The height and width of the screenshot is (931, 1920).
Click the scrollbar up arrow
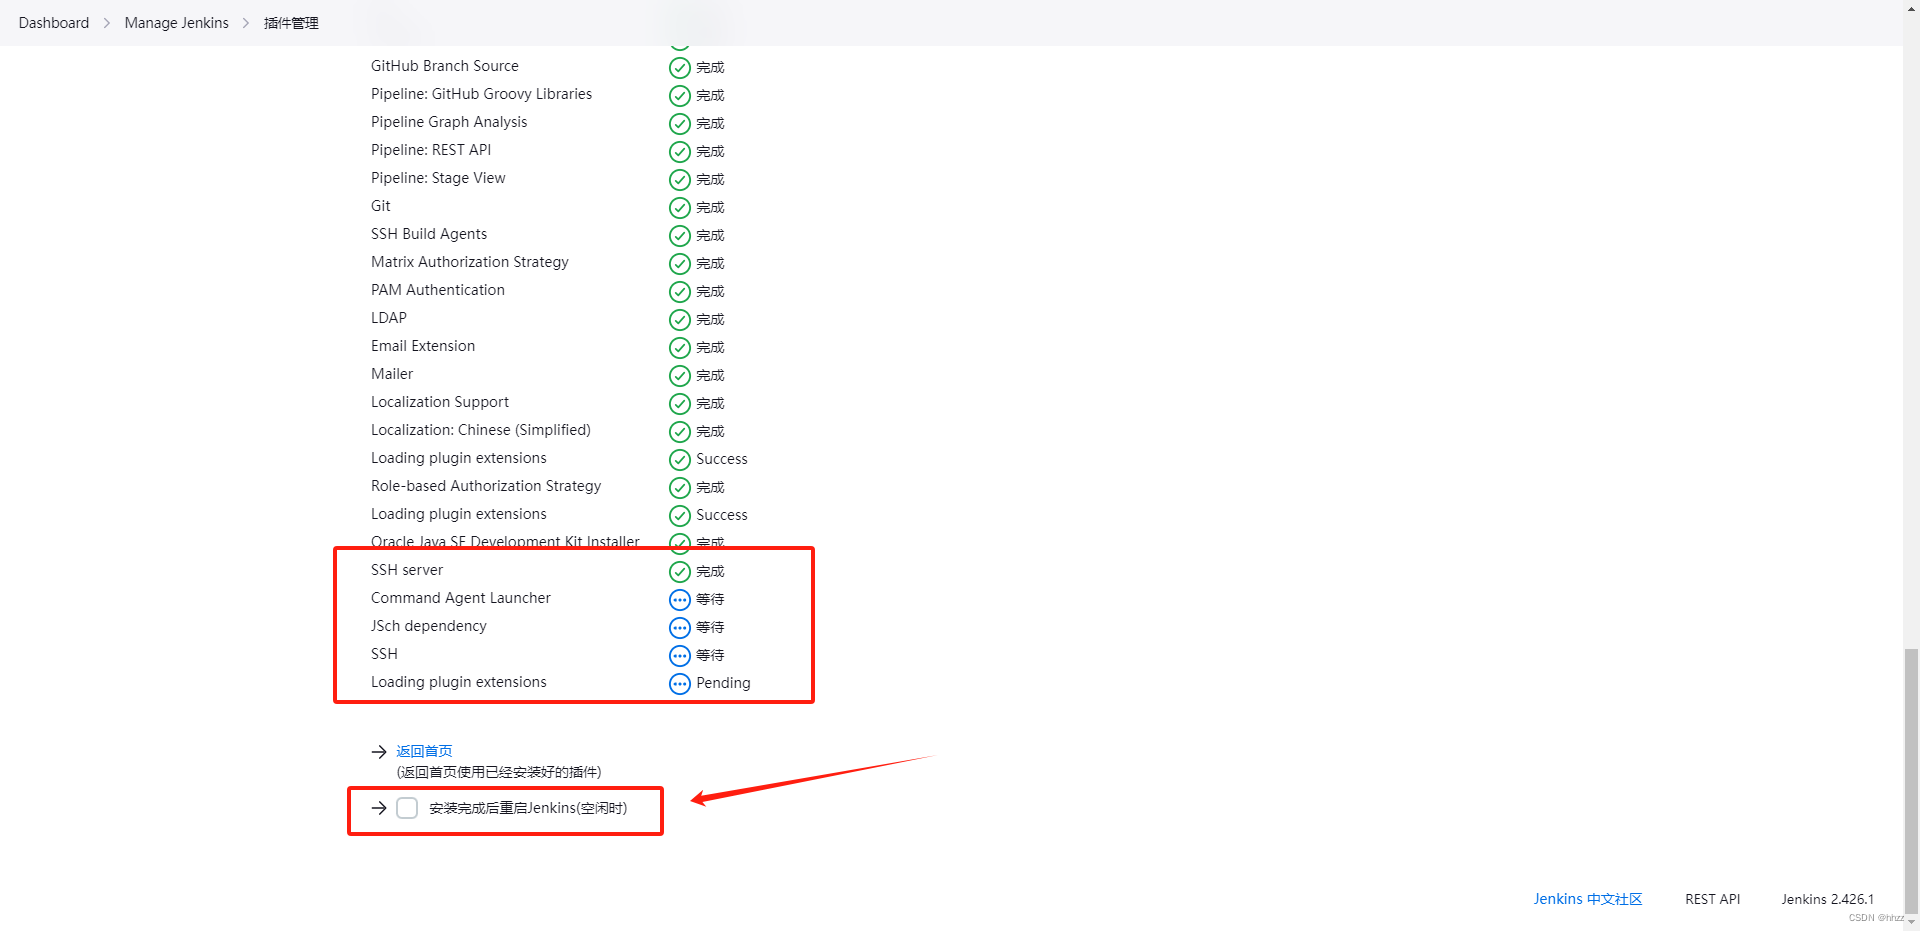(1911, 8)
